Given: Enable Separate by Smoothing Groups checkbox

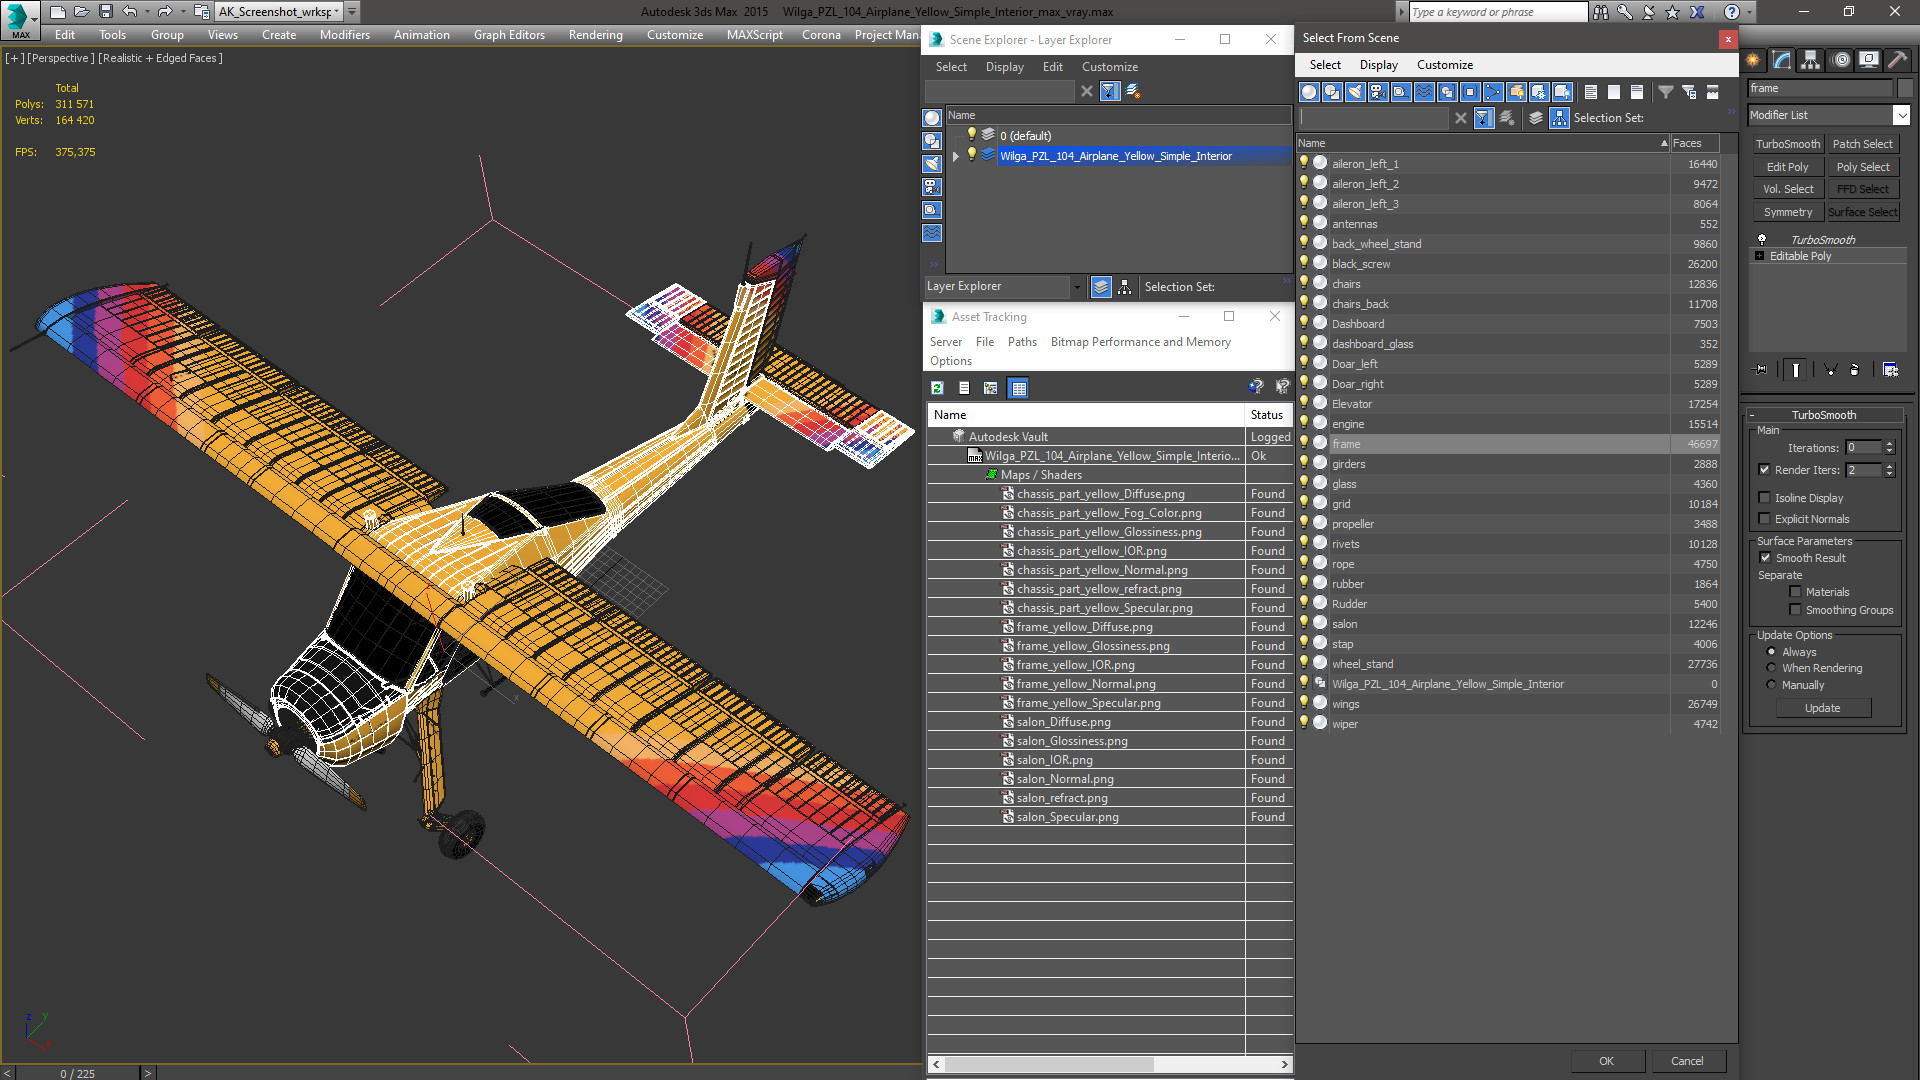Looking at the screenshot, I should point(1795,610).
